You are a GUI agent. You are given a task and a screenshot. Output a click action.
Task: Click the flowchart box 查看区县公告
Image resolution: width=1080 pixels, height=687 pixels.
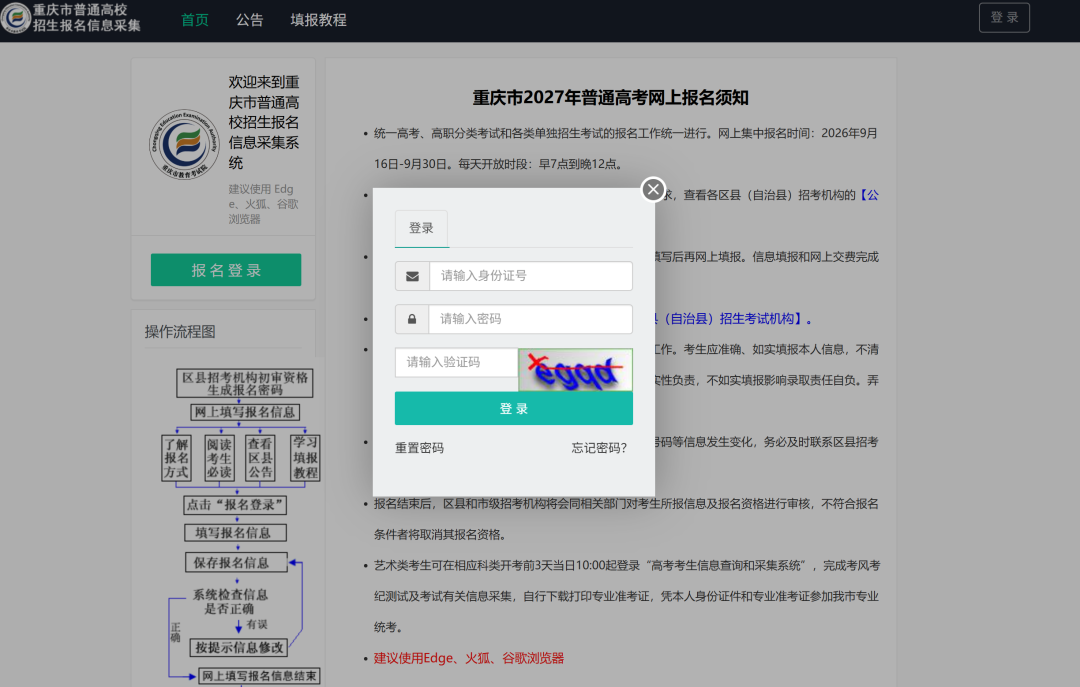[x=260, y=458]
